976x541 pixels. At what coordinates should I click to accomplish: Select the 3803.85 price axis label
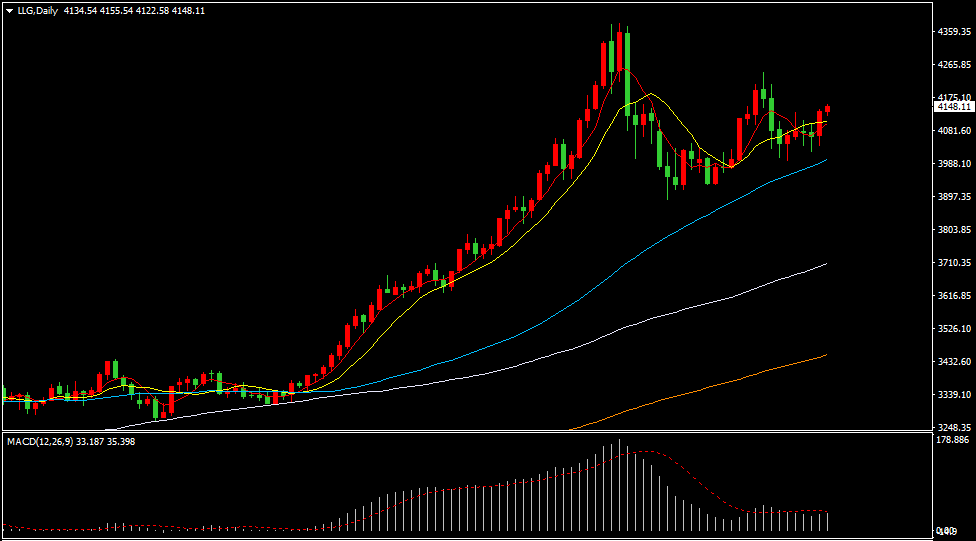point(954,230)
